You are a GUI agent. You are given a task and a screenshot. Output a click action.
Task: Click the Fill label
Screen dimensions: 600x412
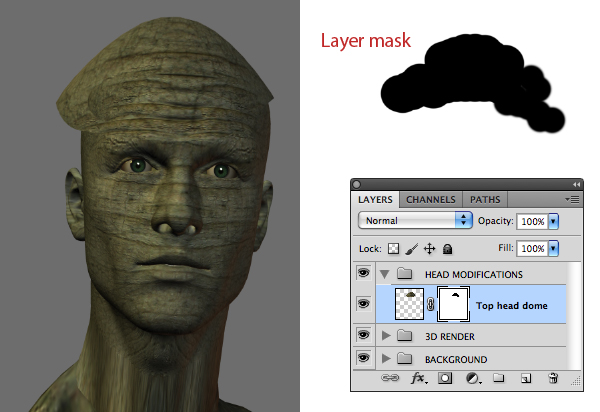[x=505, y=248]
